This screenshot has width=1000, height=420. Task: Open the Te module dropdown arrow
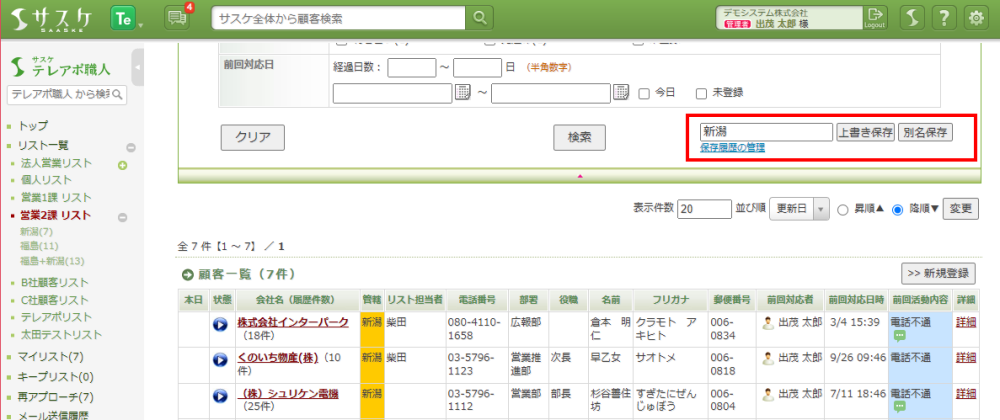(141, 22)
